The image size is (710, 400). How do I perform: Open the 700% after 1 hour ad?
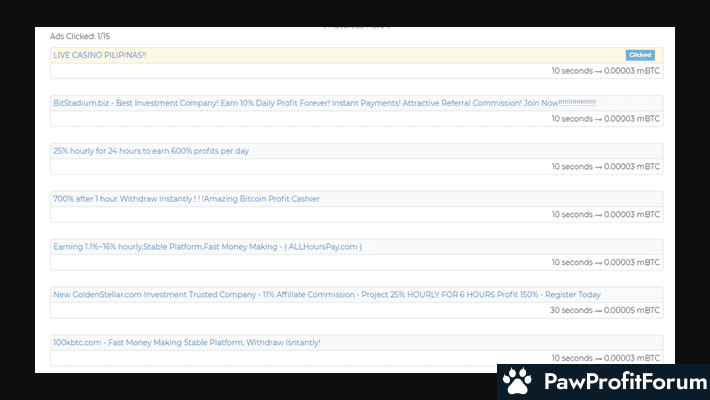pos(186,199)
